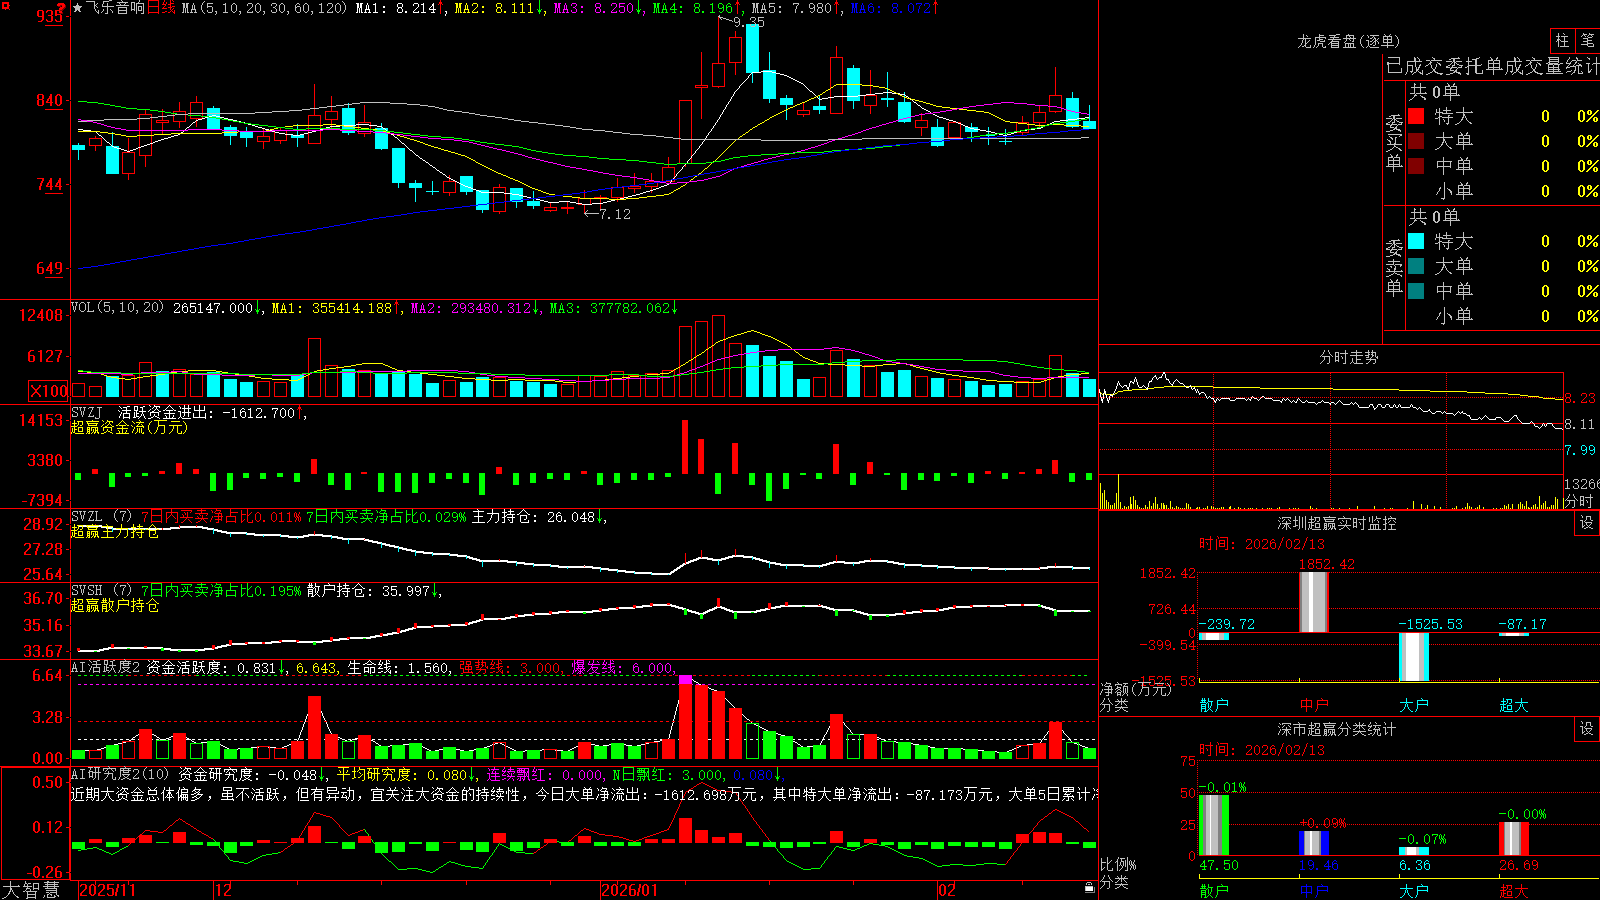1600x900 pixels.
Task: Select 超大 category in 深市超赢分类统计 chart
Action: coord(1514,891)
